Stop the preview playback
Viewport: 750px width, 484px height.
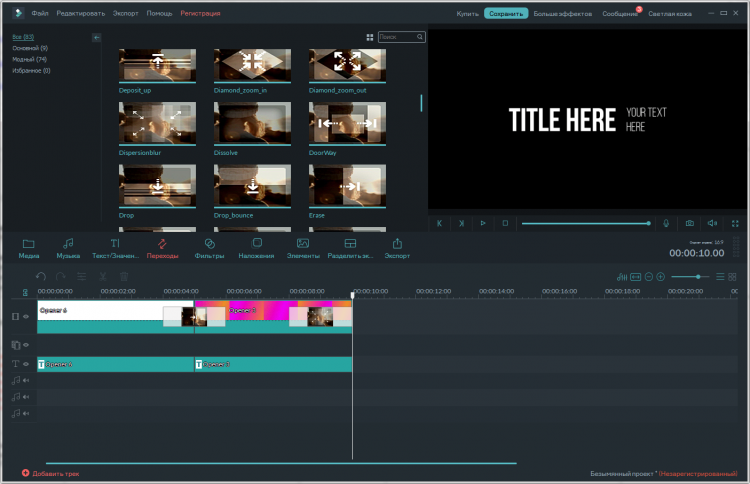[x=505, y=223]
